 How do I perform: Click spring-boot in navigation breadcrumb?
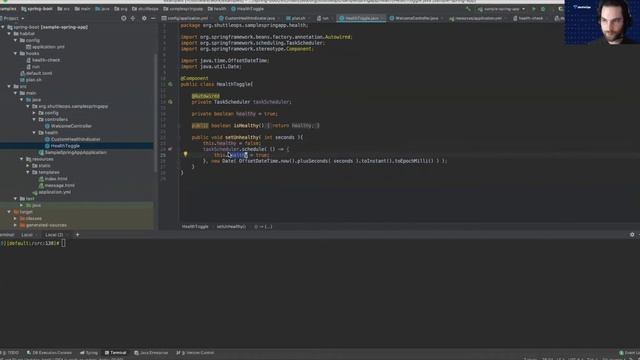coord(37,9)
